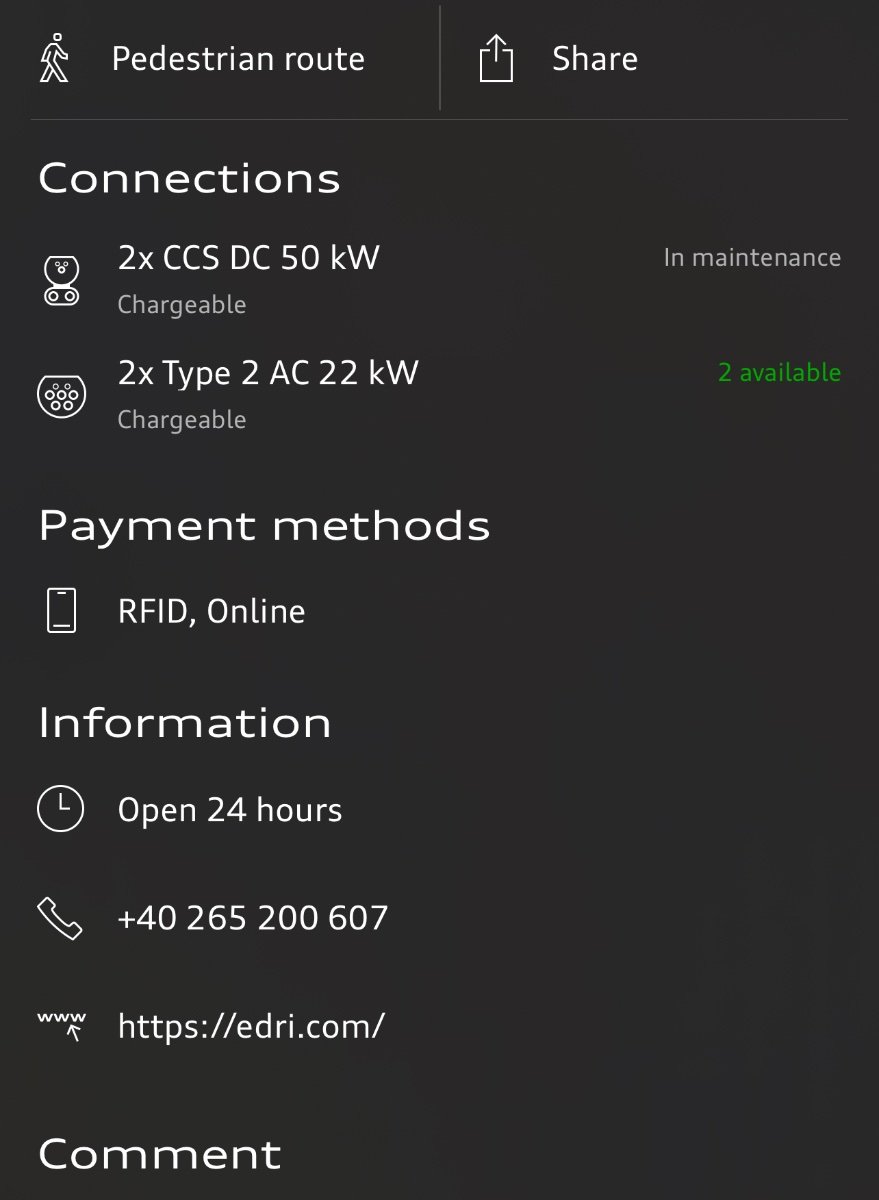The height and width of the screenshot is (1200, 879).
Task: Choose Share label text
Action: tap(595, 59)
